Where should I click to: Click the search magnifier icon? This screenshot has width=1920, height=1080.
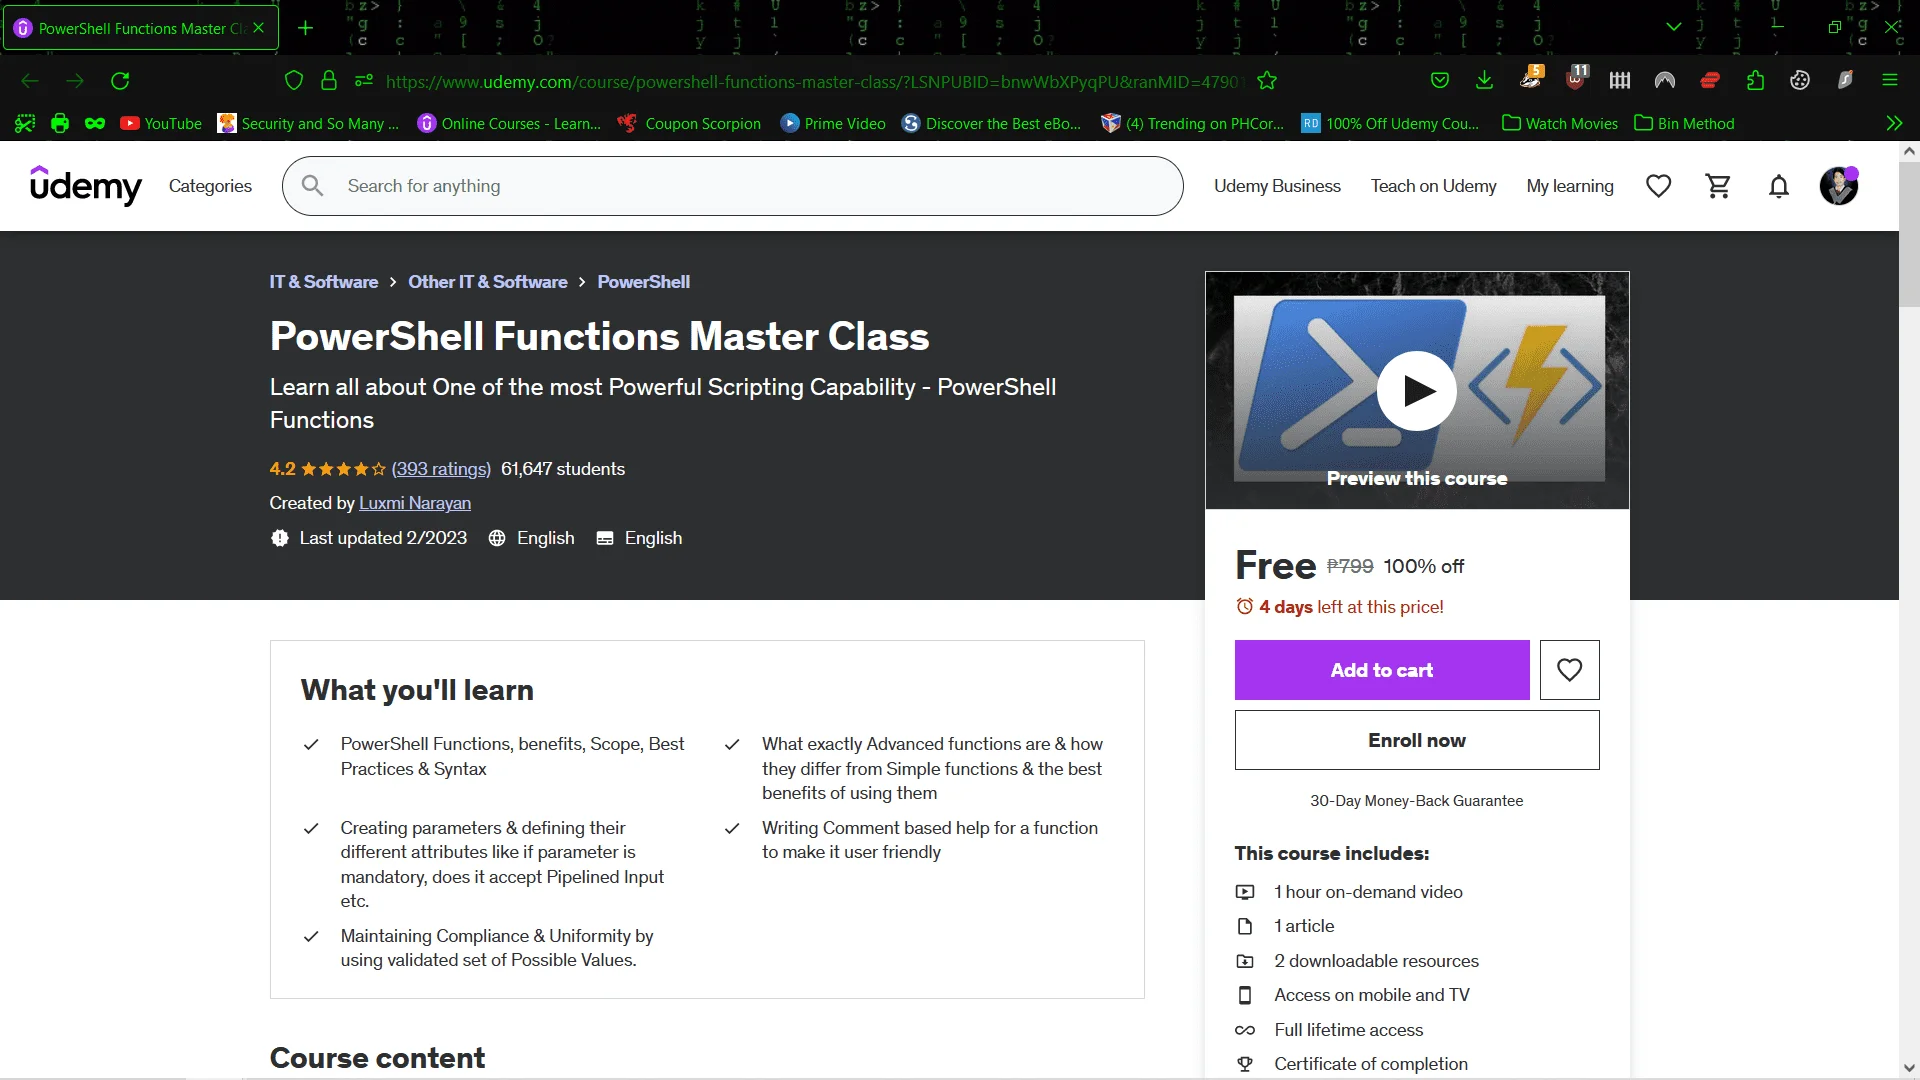point(313,186)
